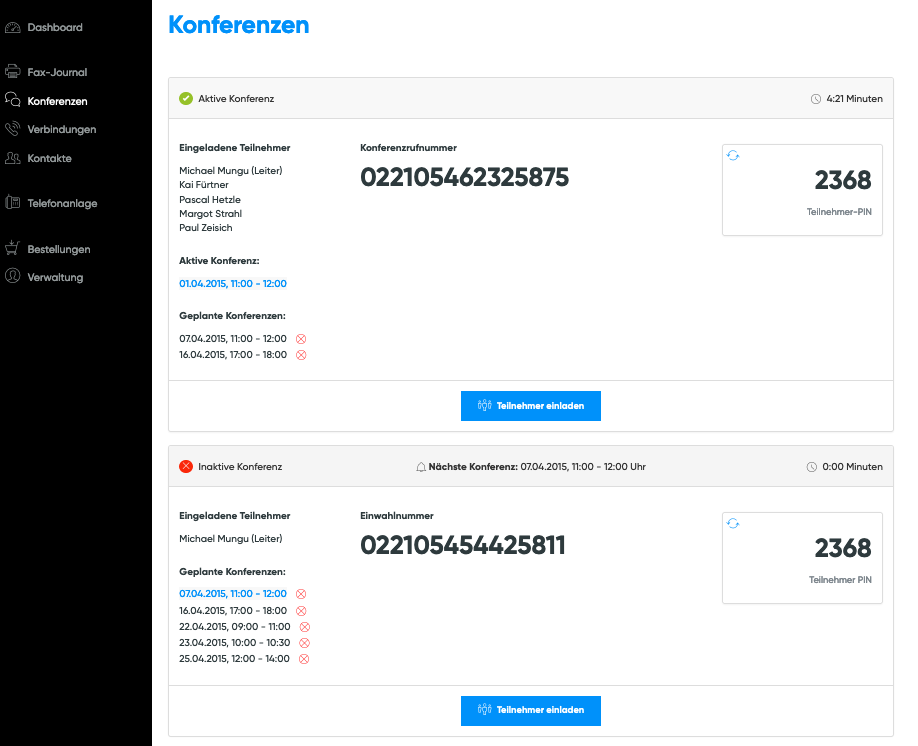Open Verwaltung in the sidebar menu
This screenshot has width=918, height=746.
point(55,277)
